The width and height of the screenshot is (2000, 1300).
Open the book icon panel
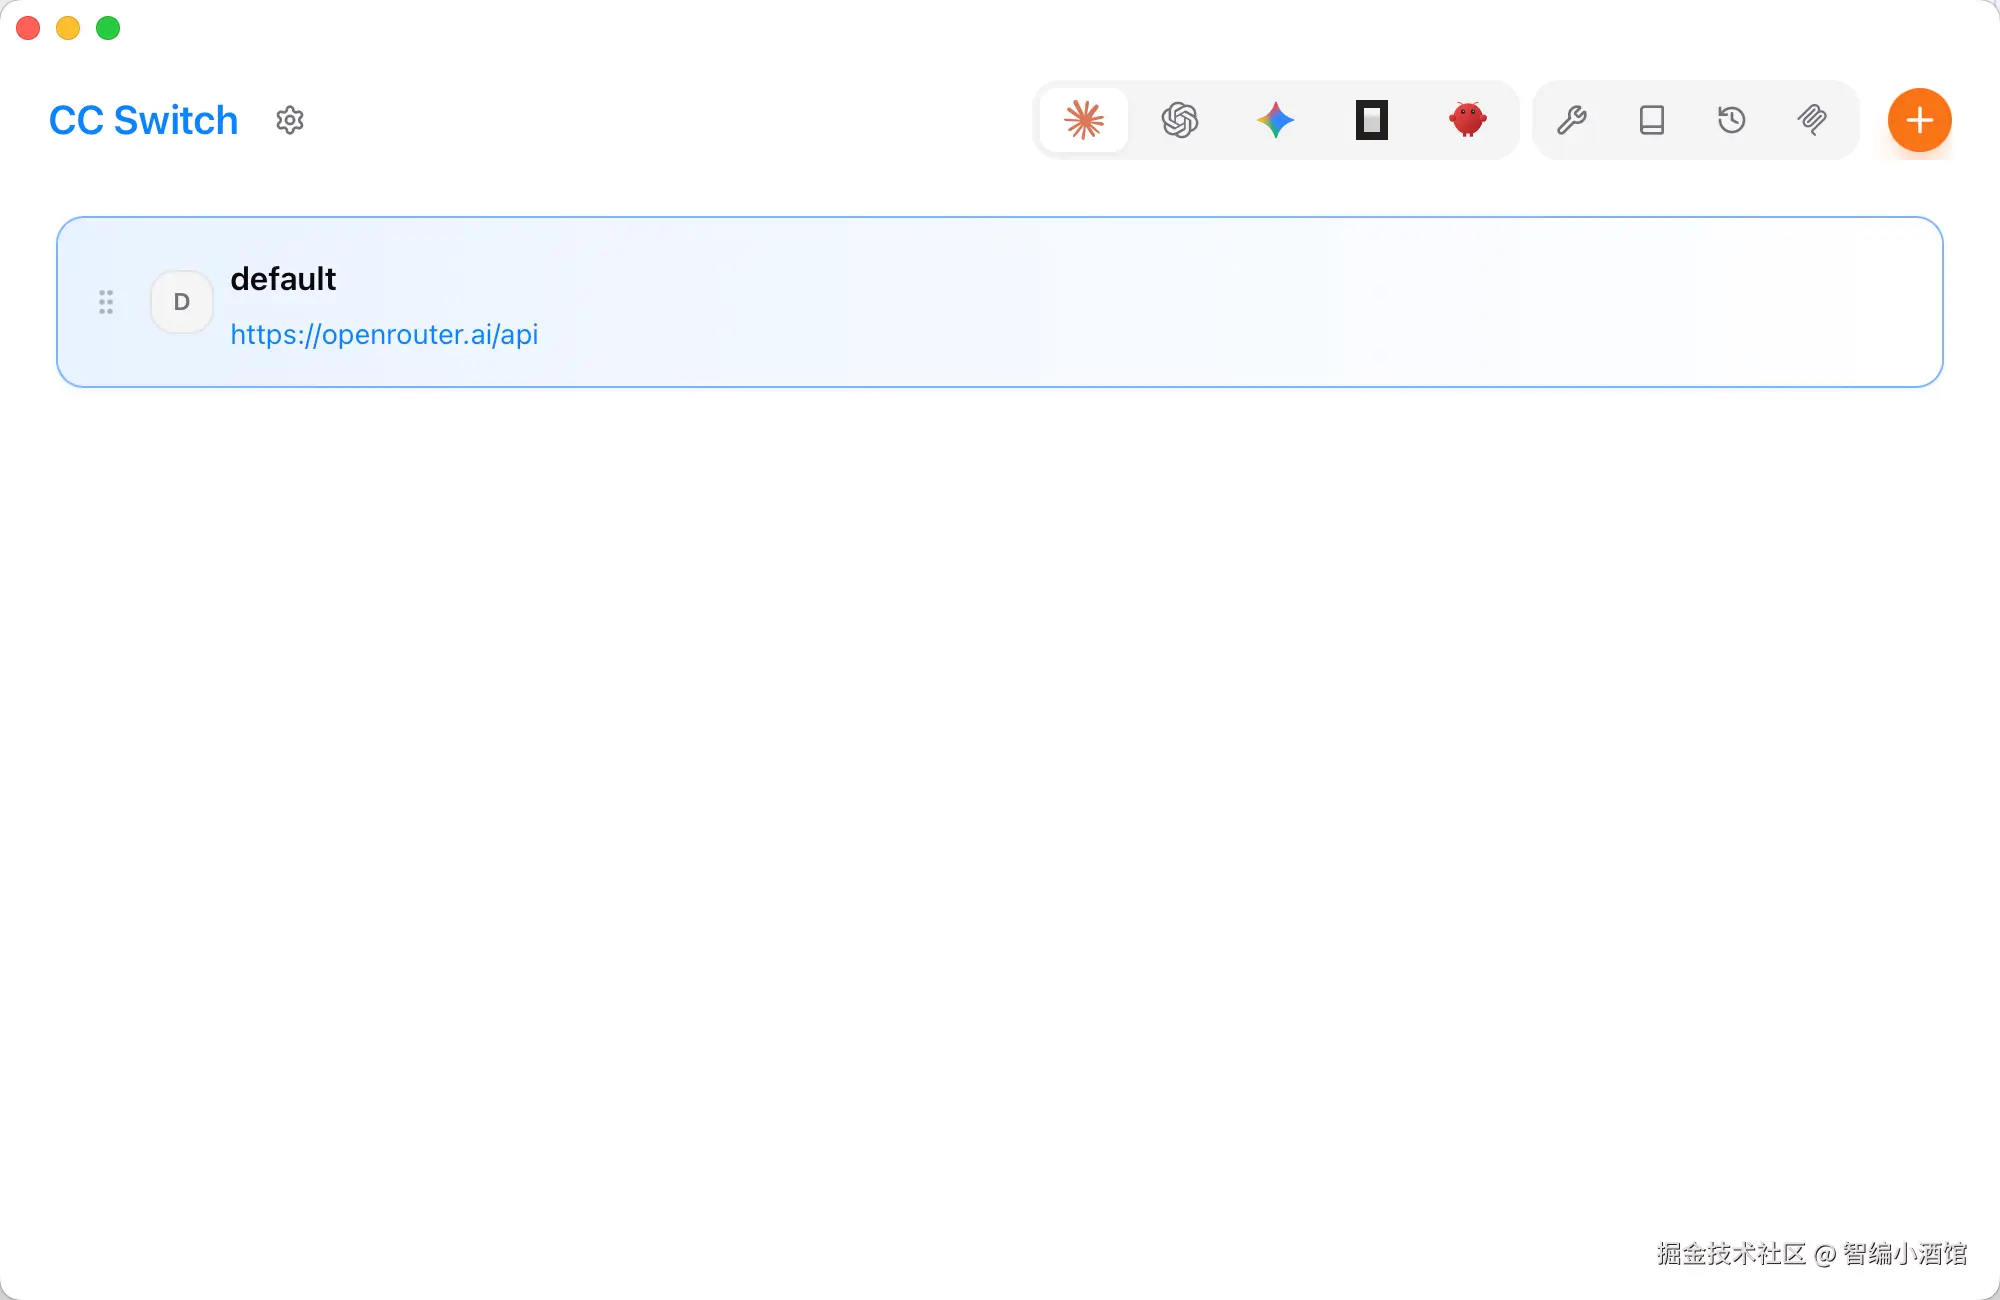pos(1652,120)
